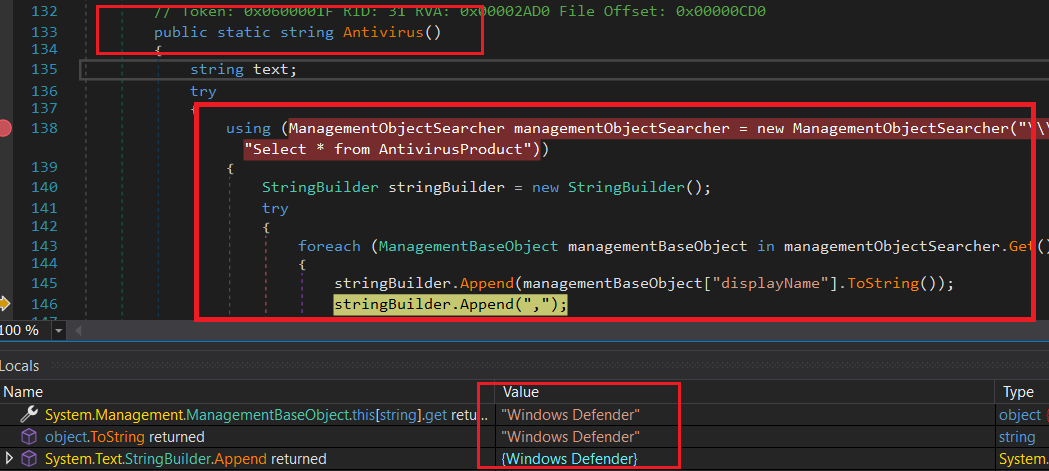Click the "Windows Defender" value in the ManagementBaseObject row
Viewport: 1049px width, 471px height.
click(x=571, y=415)
